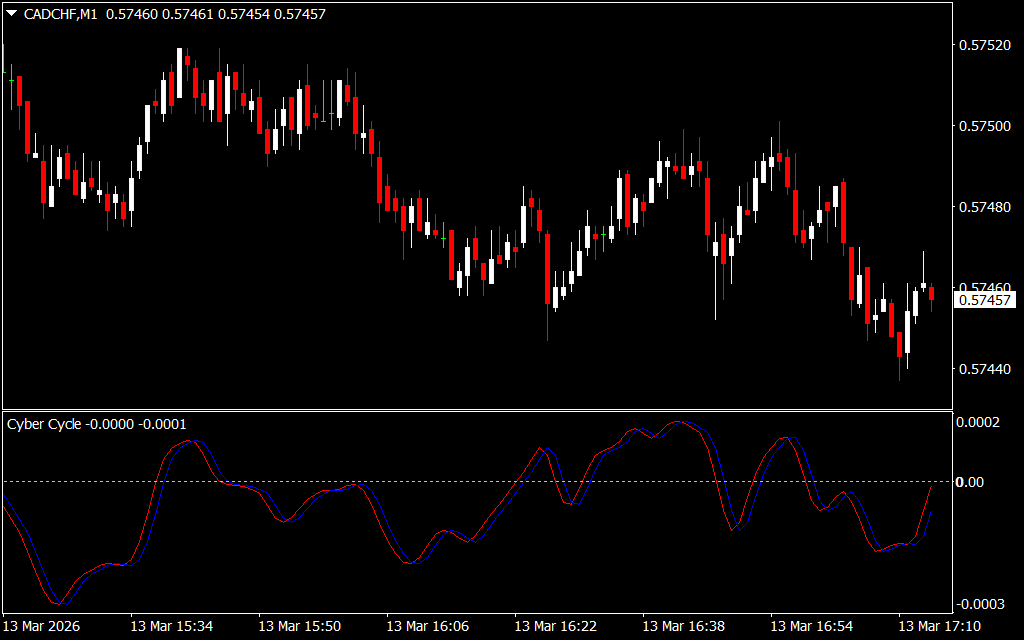The width and height of the screenshot is (1024, 640).
Task: Click the 0.0002 indicator scale value
Action: [982, 423]
